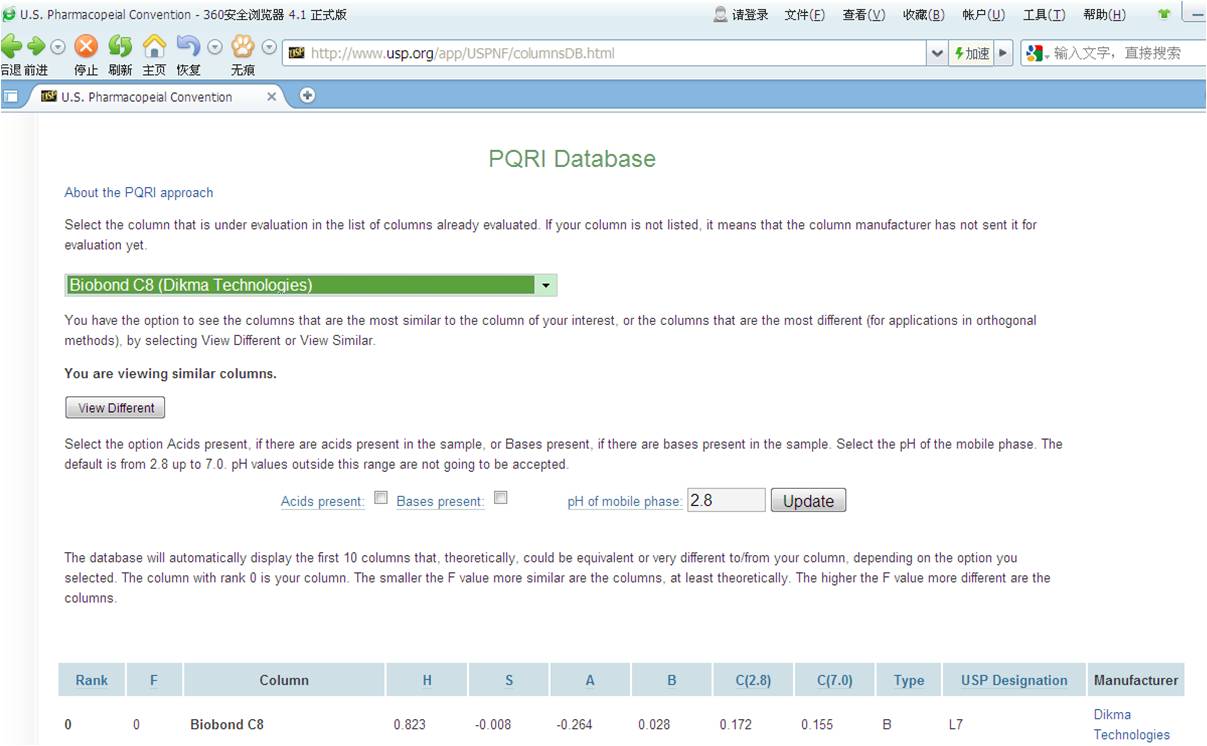Screen dimensions: 1207x746
Task: Enable traceless browsing with the paw icon
Action: [x=243, y=46]
